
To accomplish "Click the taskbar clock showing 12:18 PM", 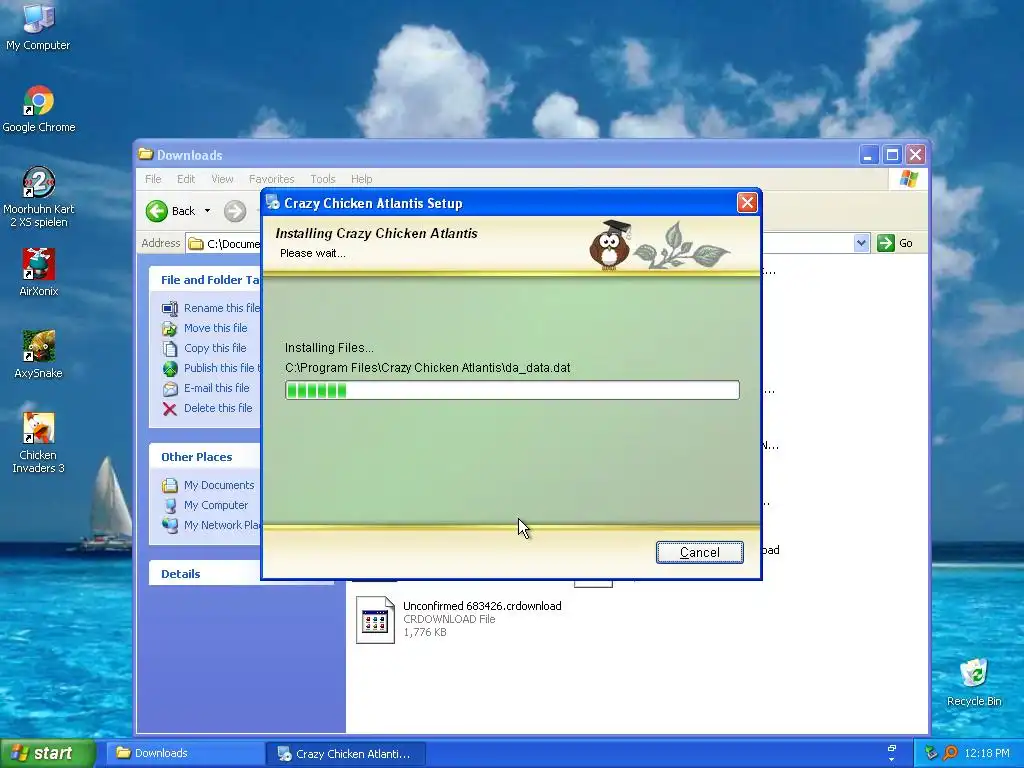I will point(986,753).
